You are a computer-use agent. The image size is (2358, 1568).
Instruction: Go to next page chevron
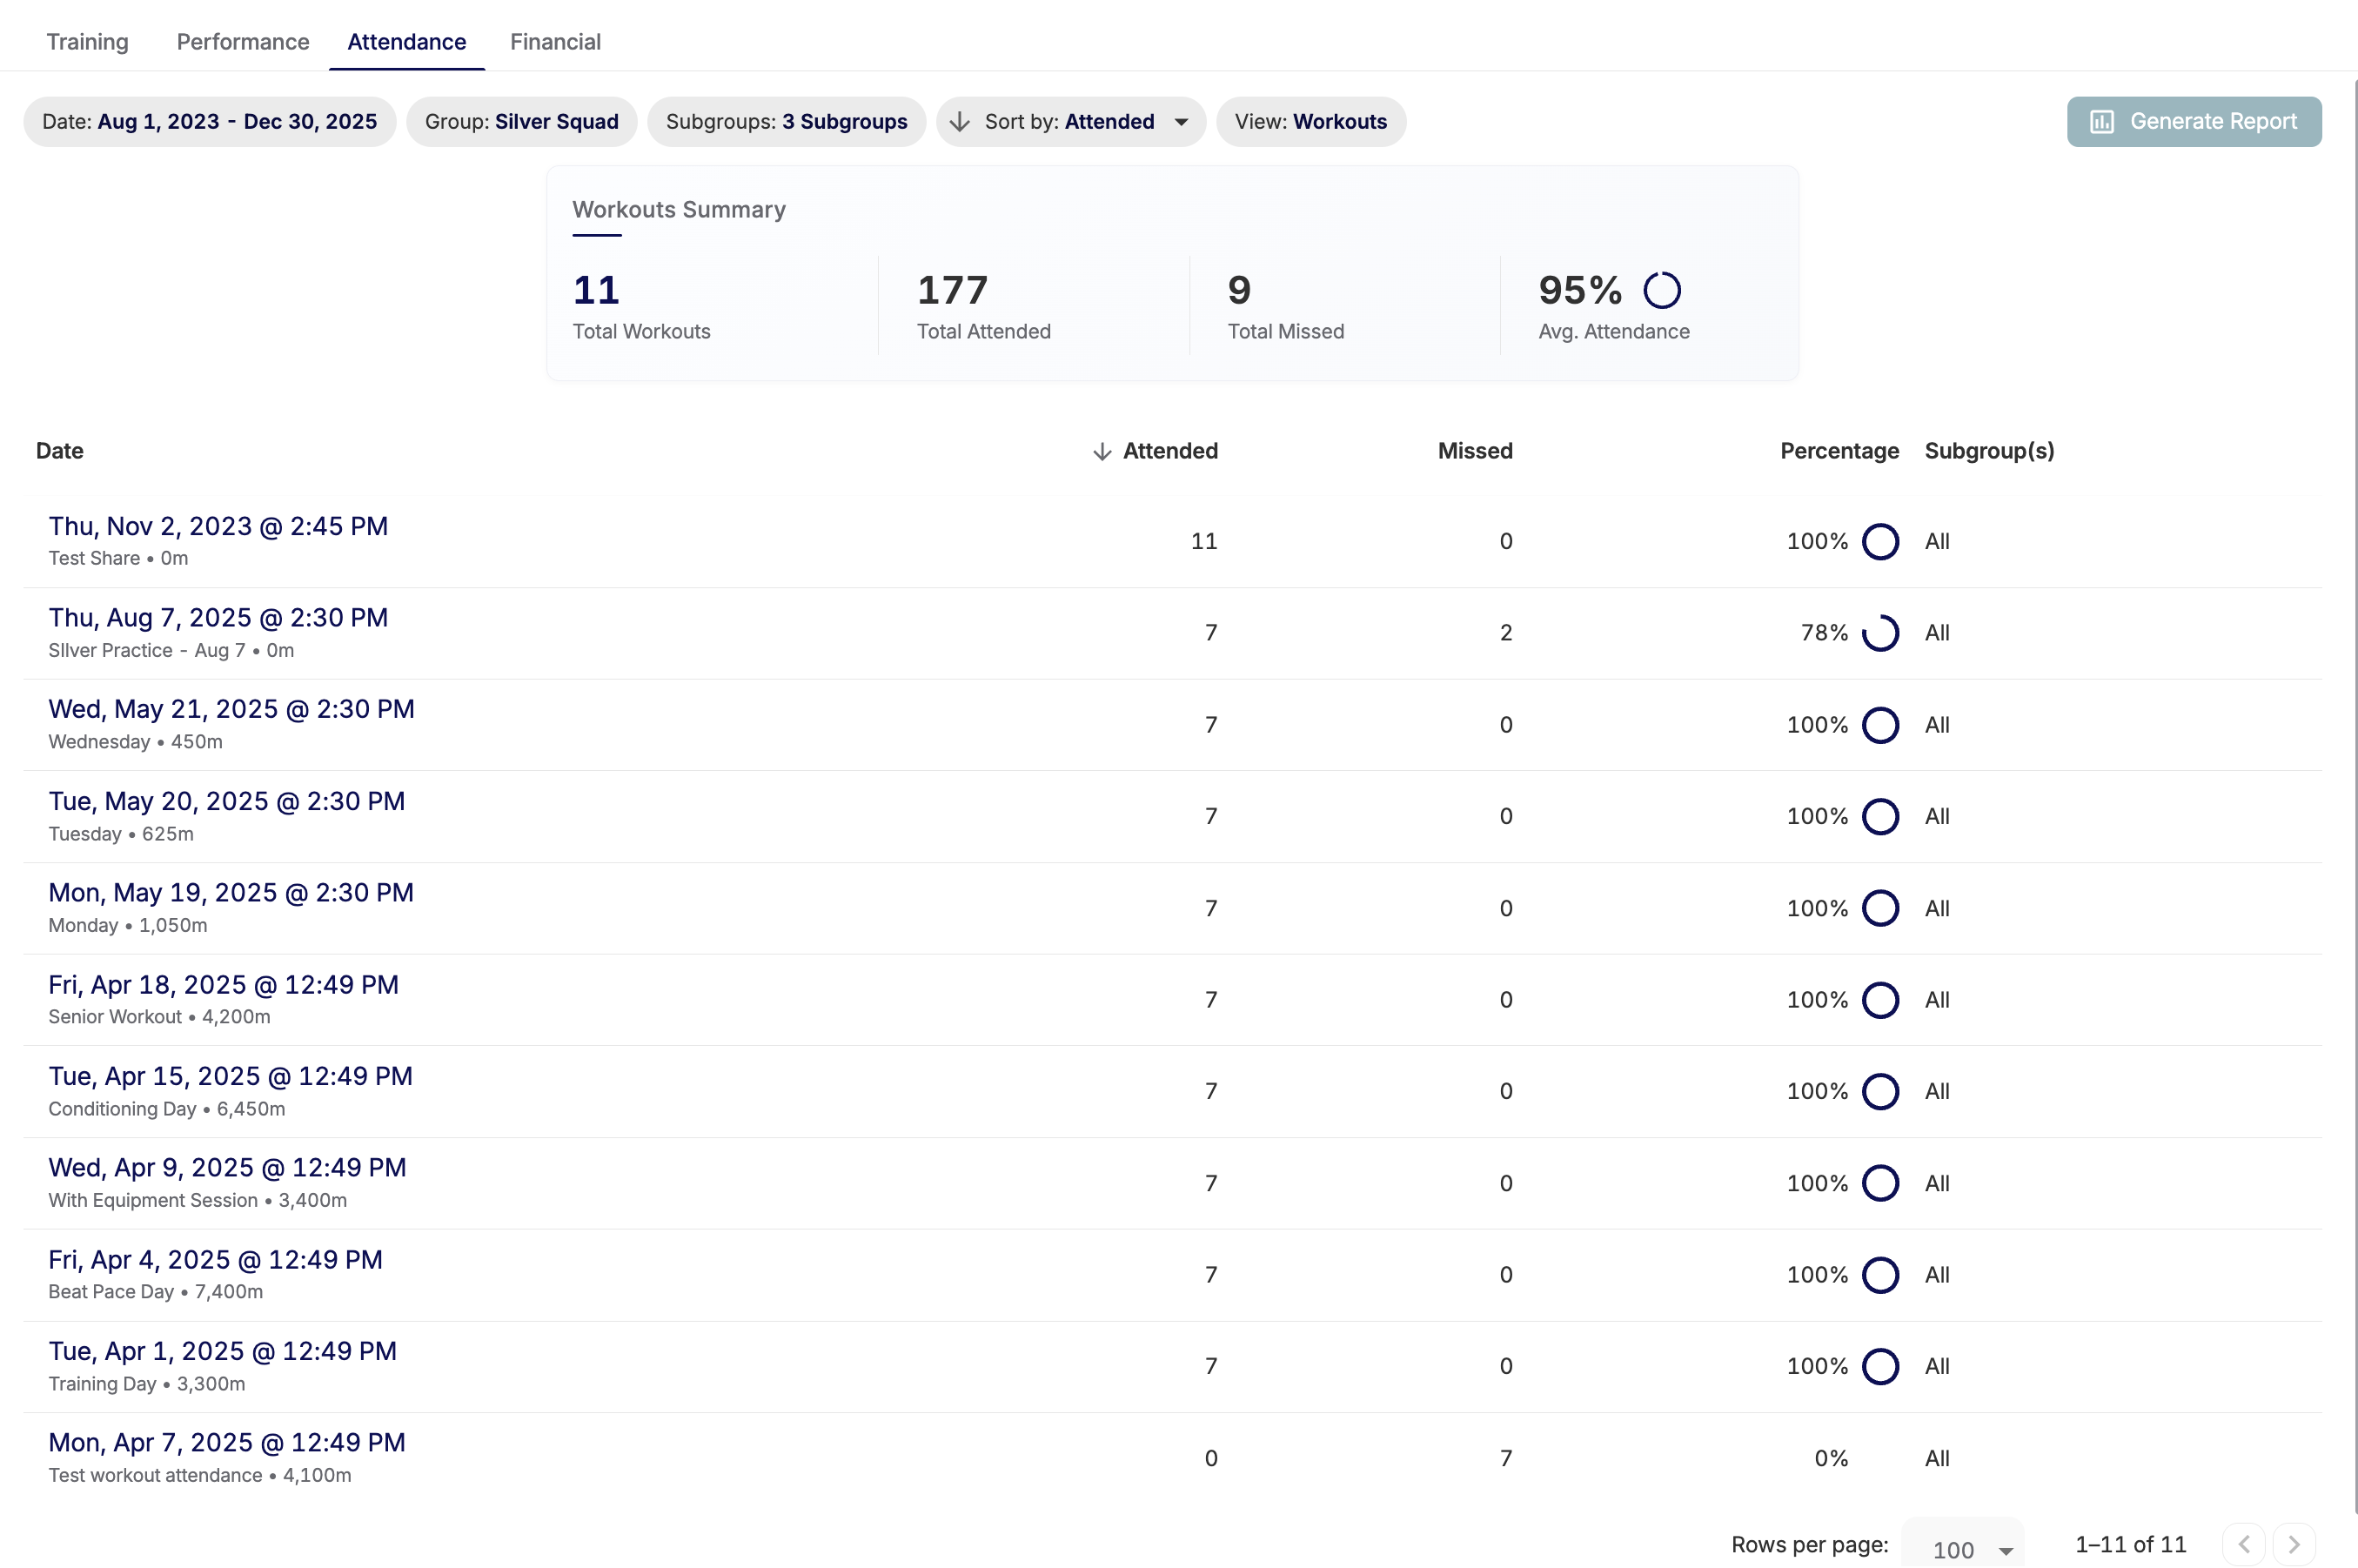2294,1544
